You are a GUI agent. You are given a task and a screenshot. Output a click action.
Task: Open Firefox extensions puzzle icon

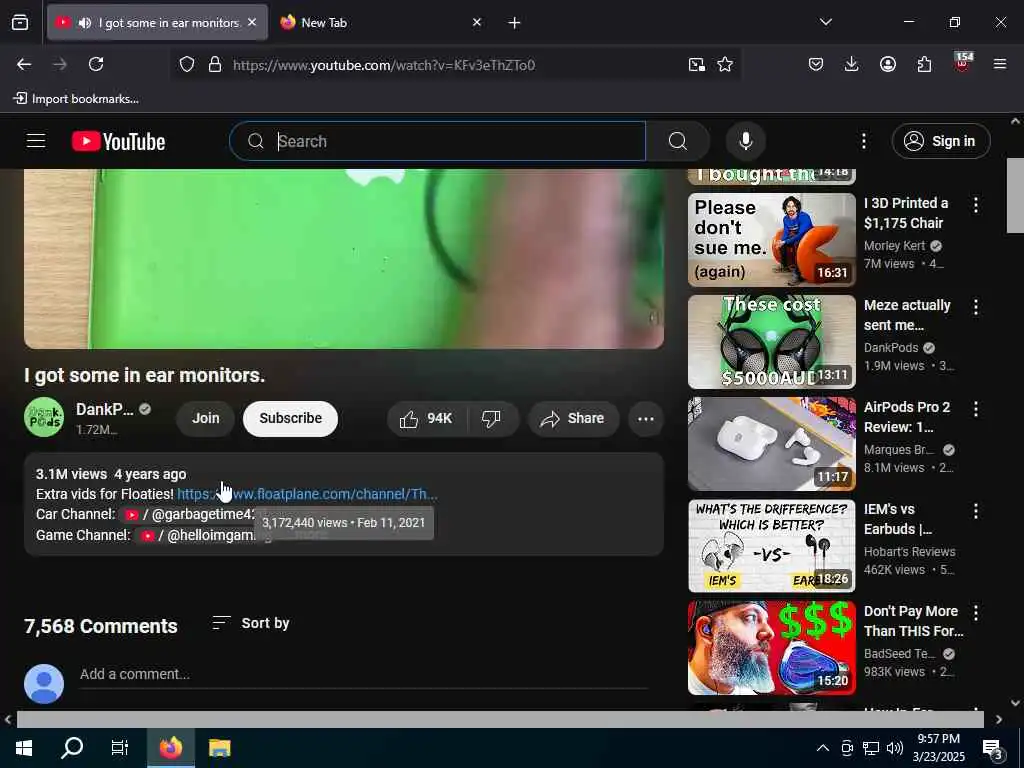[924, 64]
